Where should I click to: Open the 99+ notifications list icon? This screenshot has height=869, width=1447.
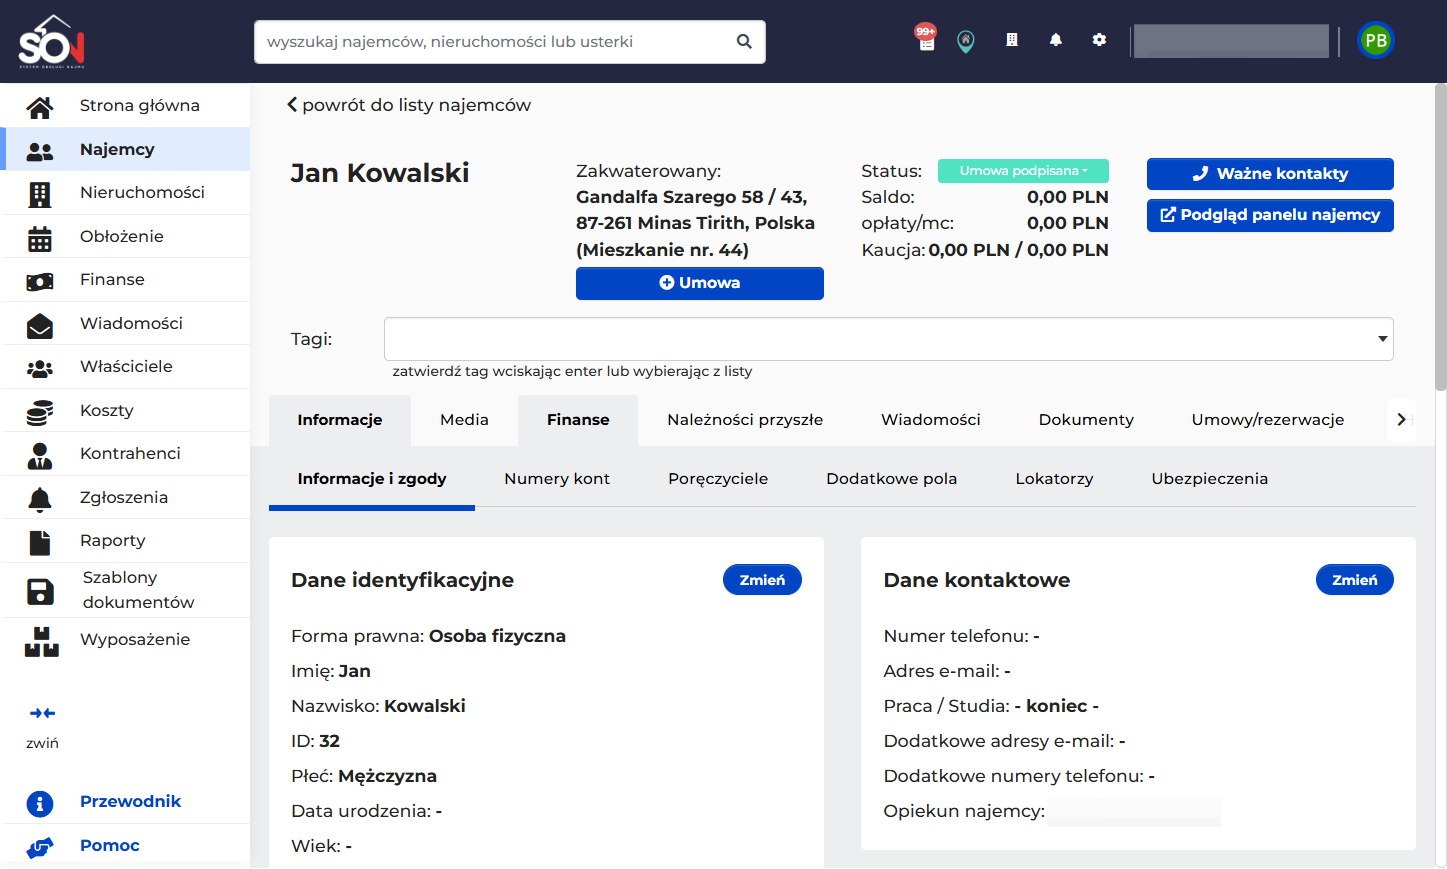(926, 38)
